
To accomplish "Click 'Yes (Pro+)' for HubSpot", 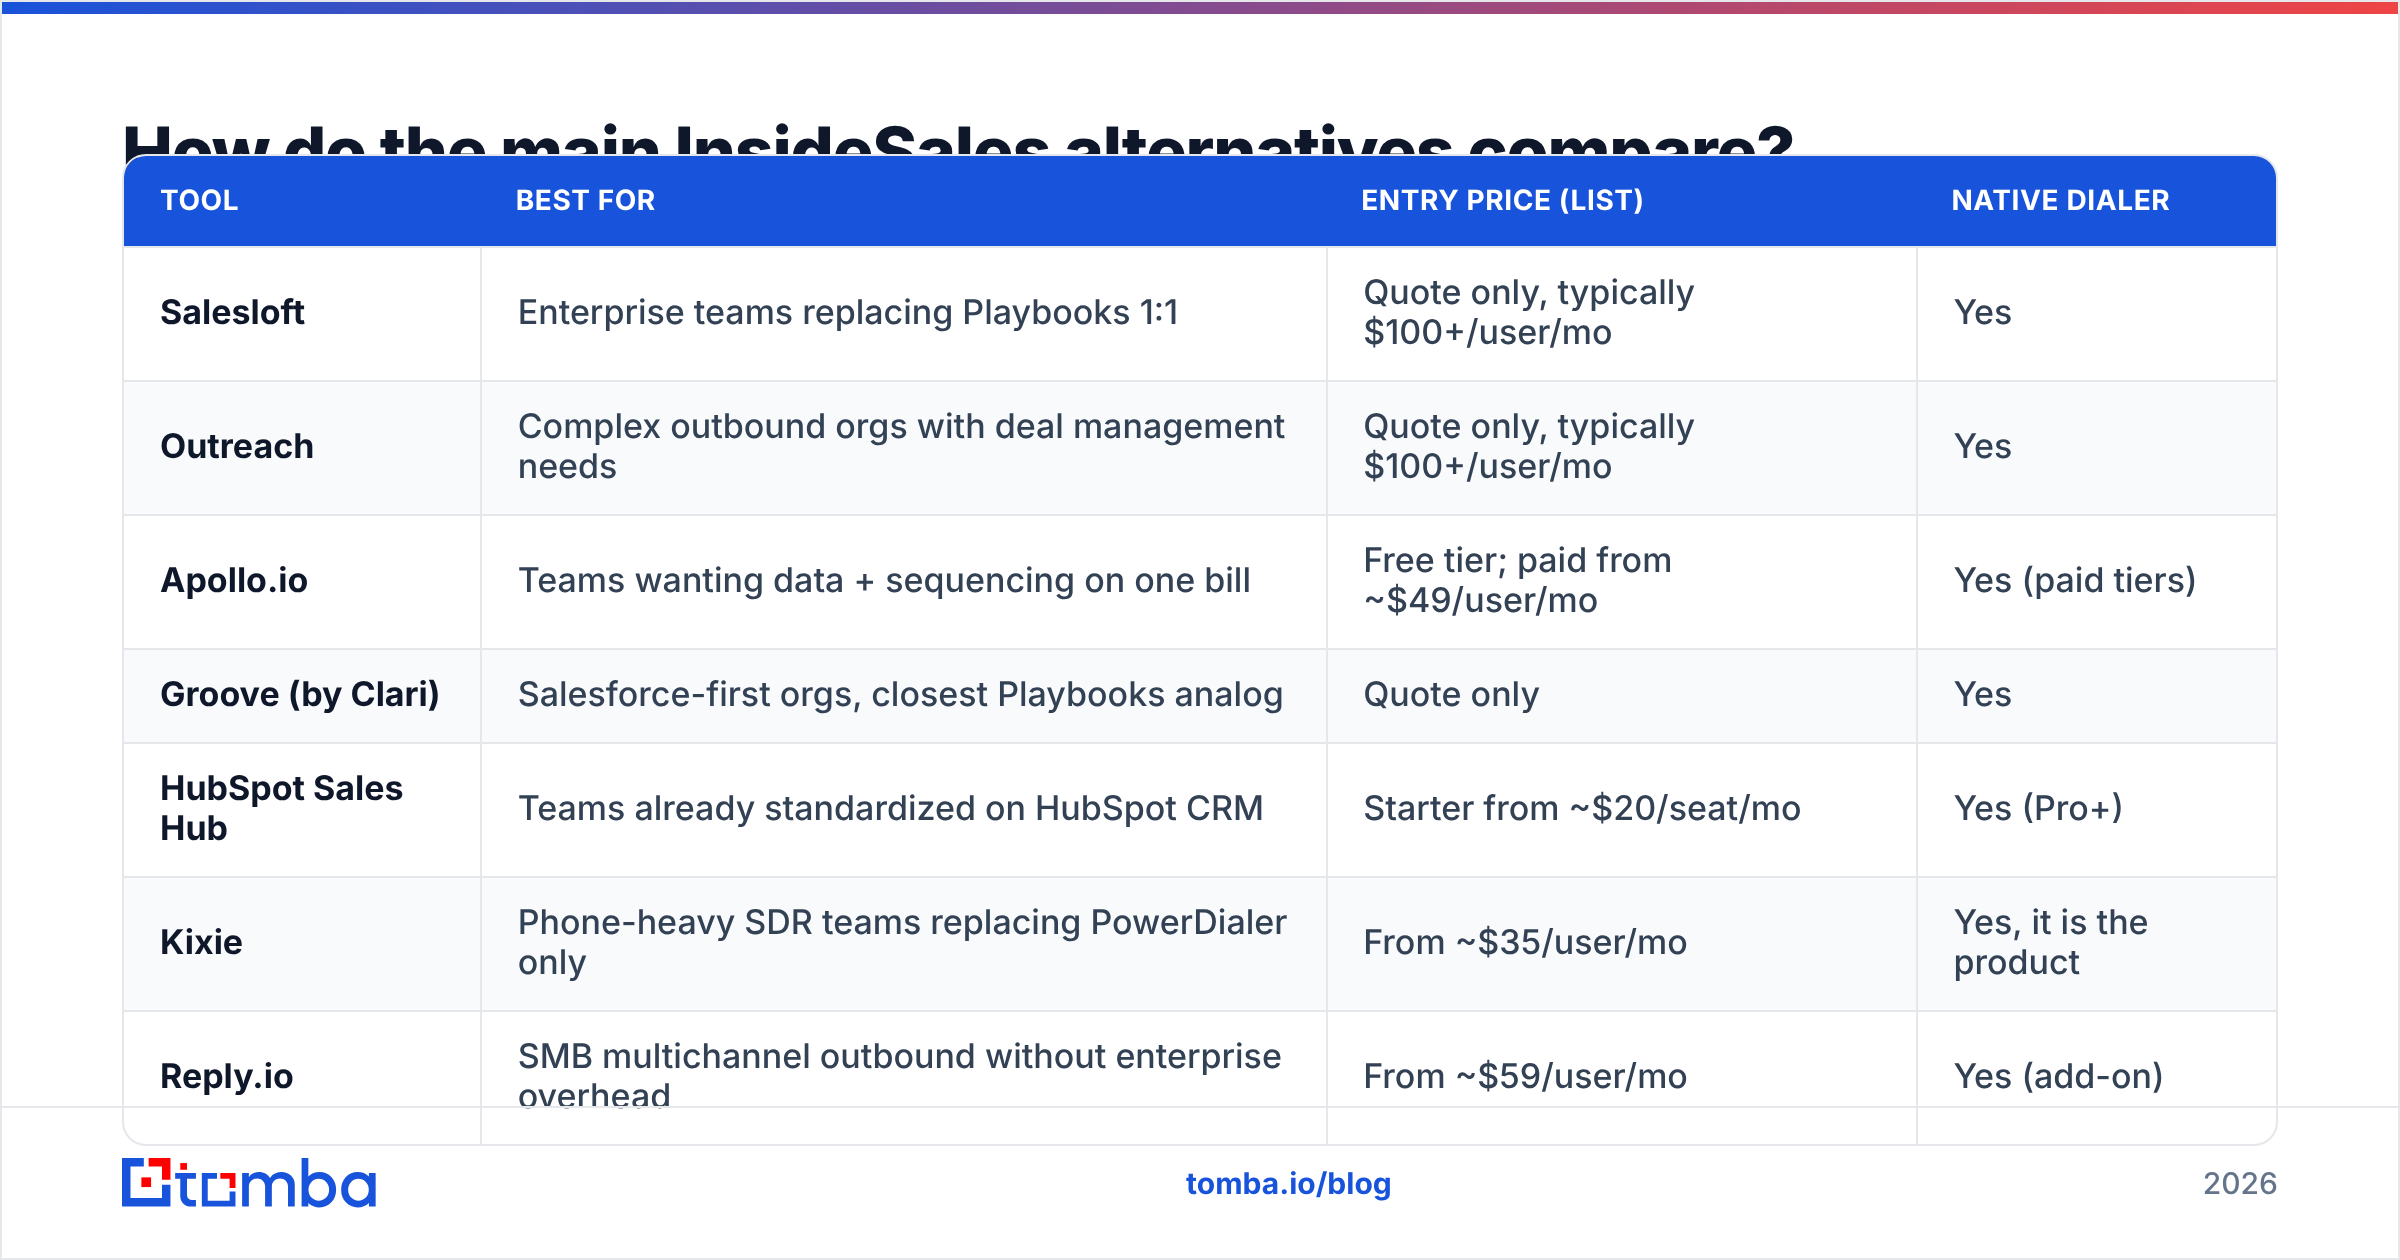I will point(2038,808).
